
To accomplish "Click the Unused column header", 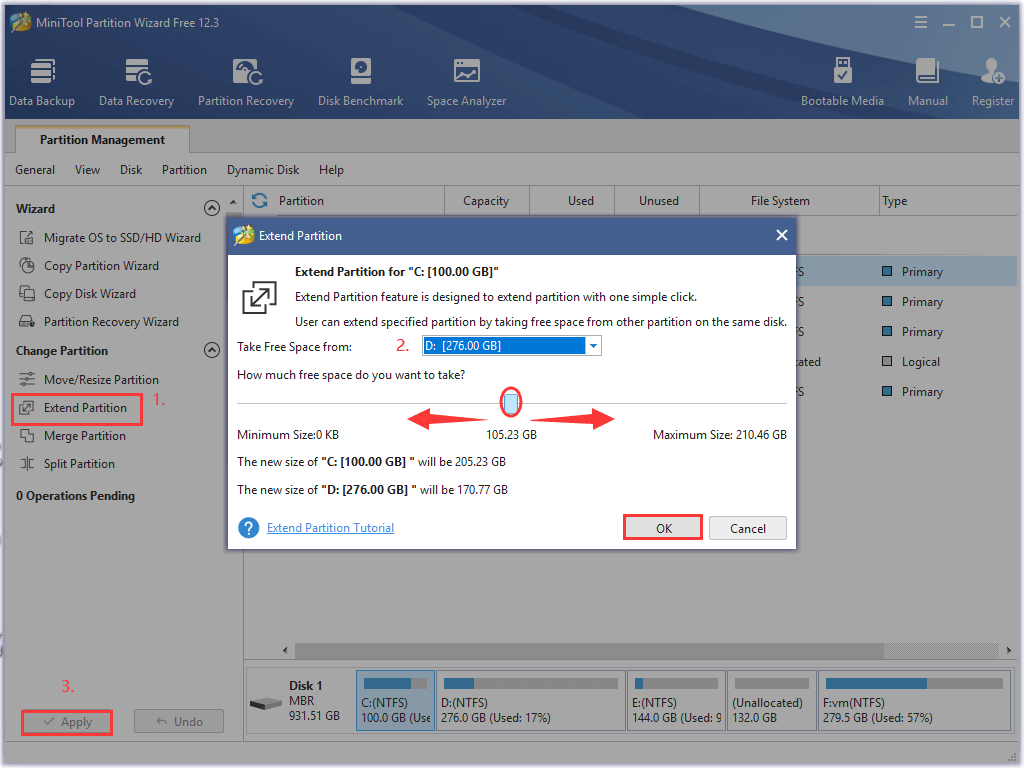I will (x=658, y=200).
